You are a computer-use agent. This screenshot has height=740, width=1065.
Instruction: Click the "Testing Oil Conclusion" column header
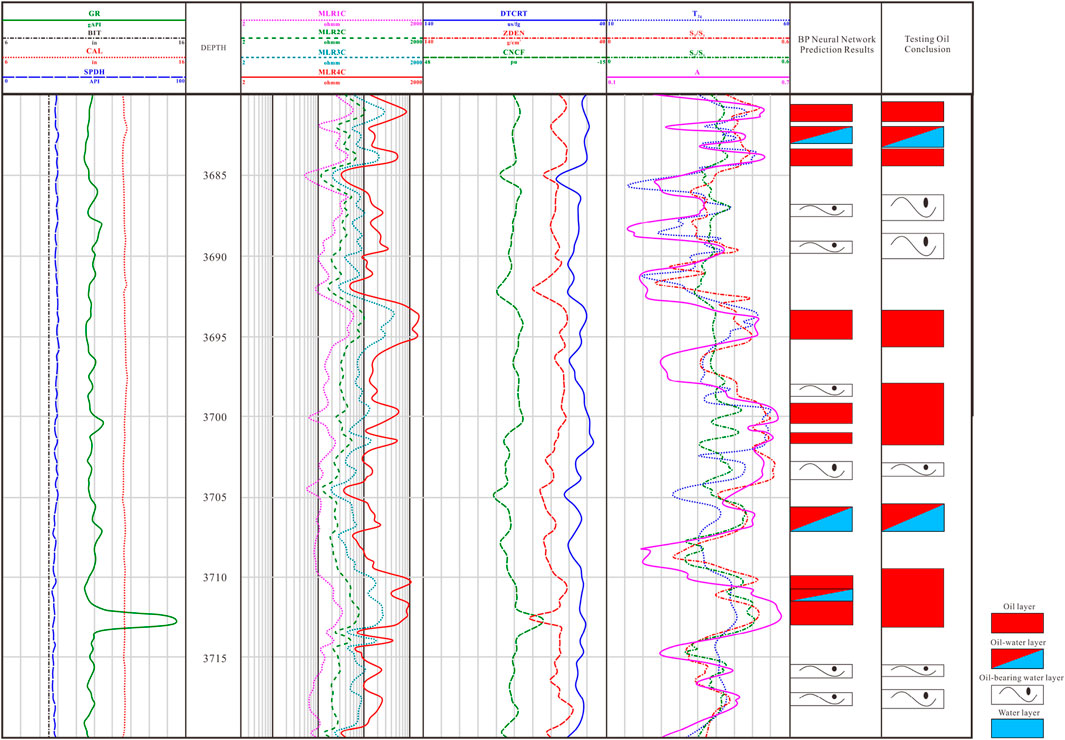(927, 44)
